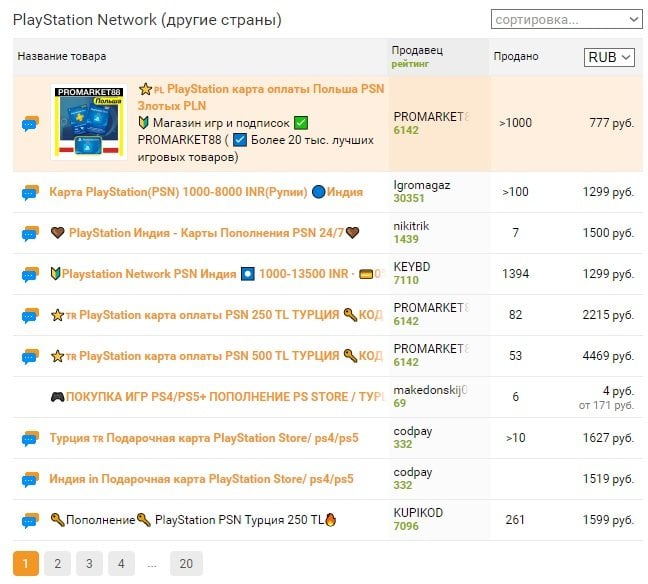Image resolution: width=648 pixels, height=584 pixels.
Task: Go to page 3
Action: 89,563
